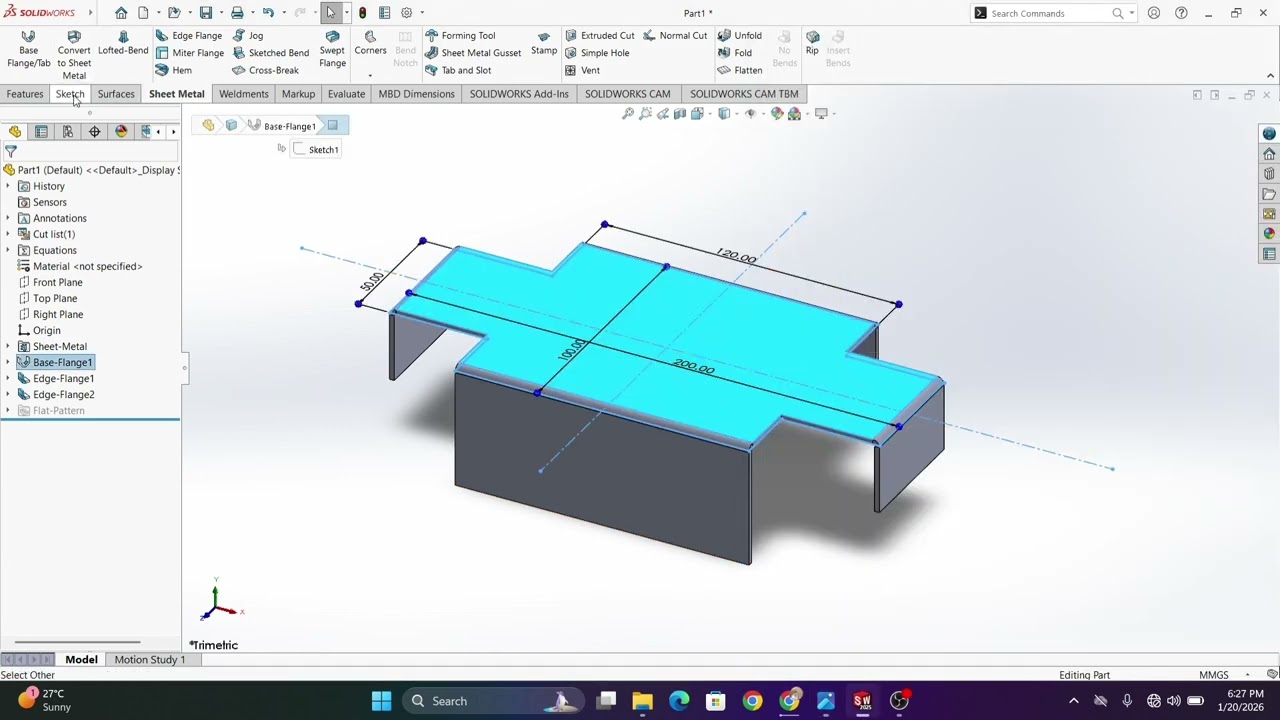This screenshot has height=720, width=1280.
Task: Open the Display Style dropdown arrow
Action: click(x=735, y=114)
